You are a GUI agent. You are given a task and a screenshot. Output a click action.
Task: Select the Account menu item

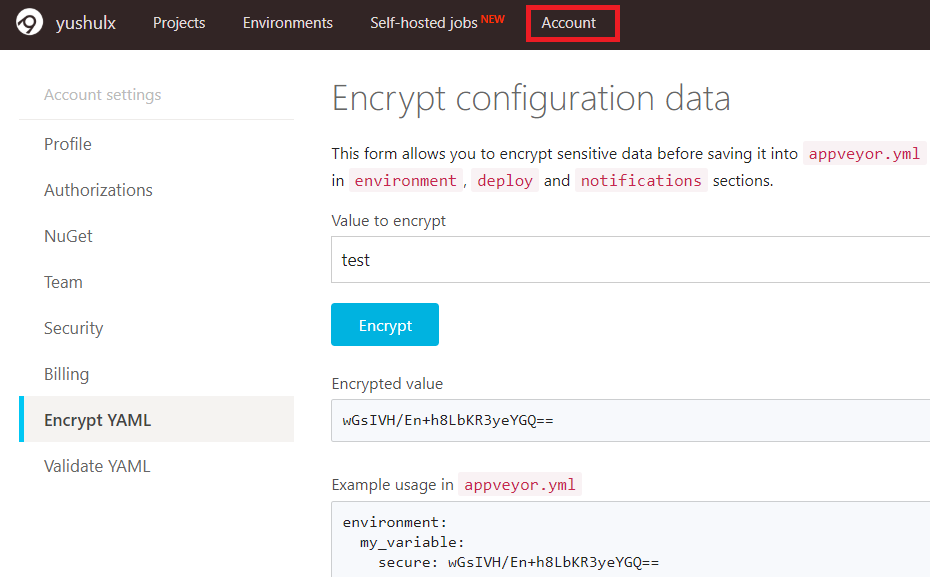click(569, 23)
